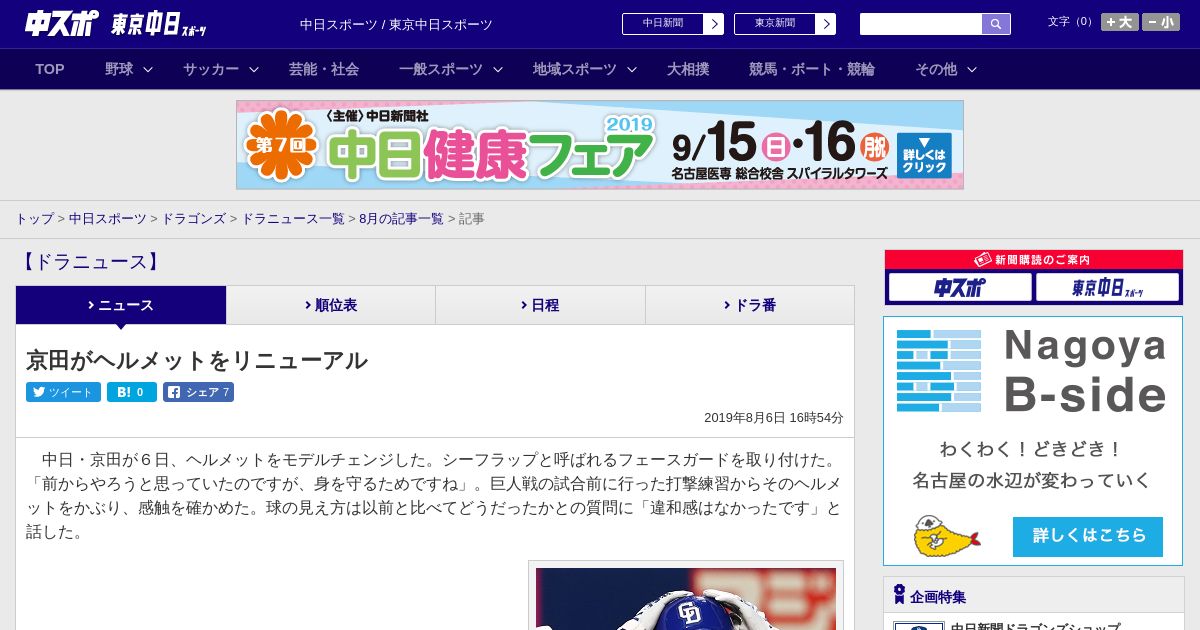Bookmark article with Hatena B! button
This screenshot has width=1200, height=630.
pyautogui.click(x=132, y=392)
